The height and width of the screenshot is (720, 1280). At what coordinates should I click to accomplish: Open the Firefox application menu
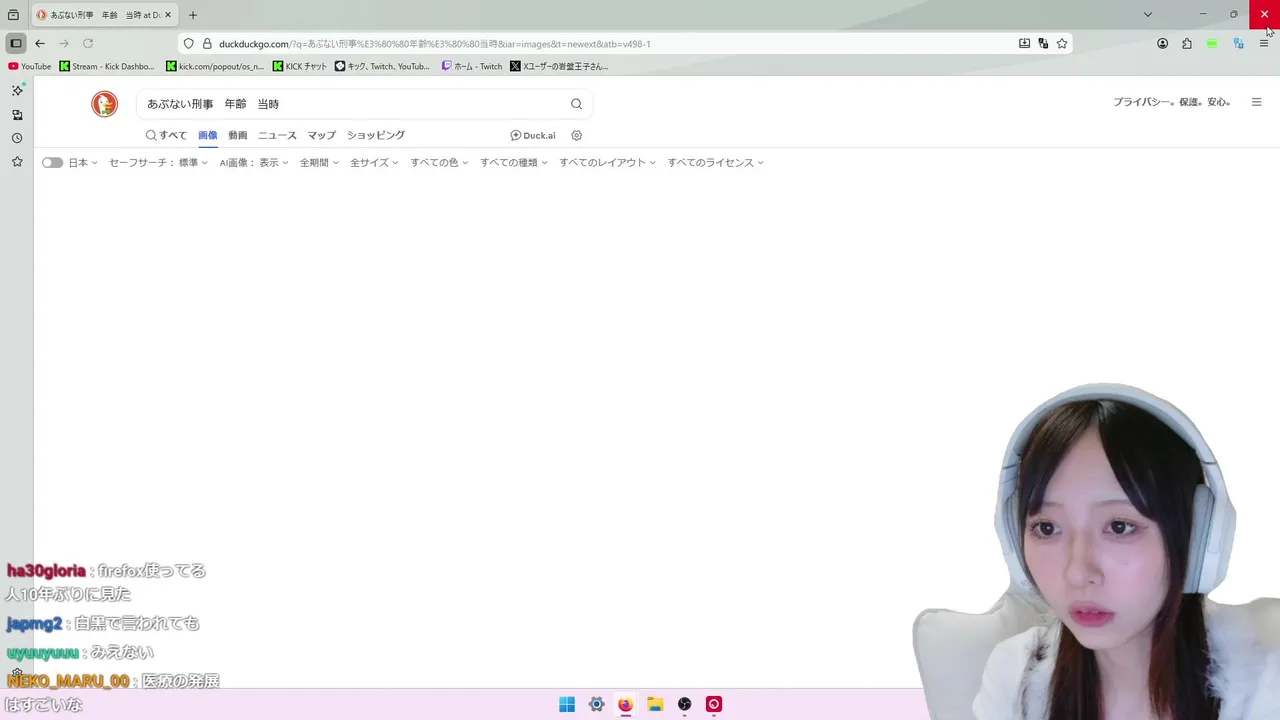1264,44
